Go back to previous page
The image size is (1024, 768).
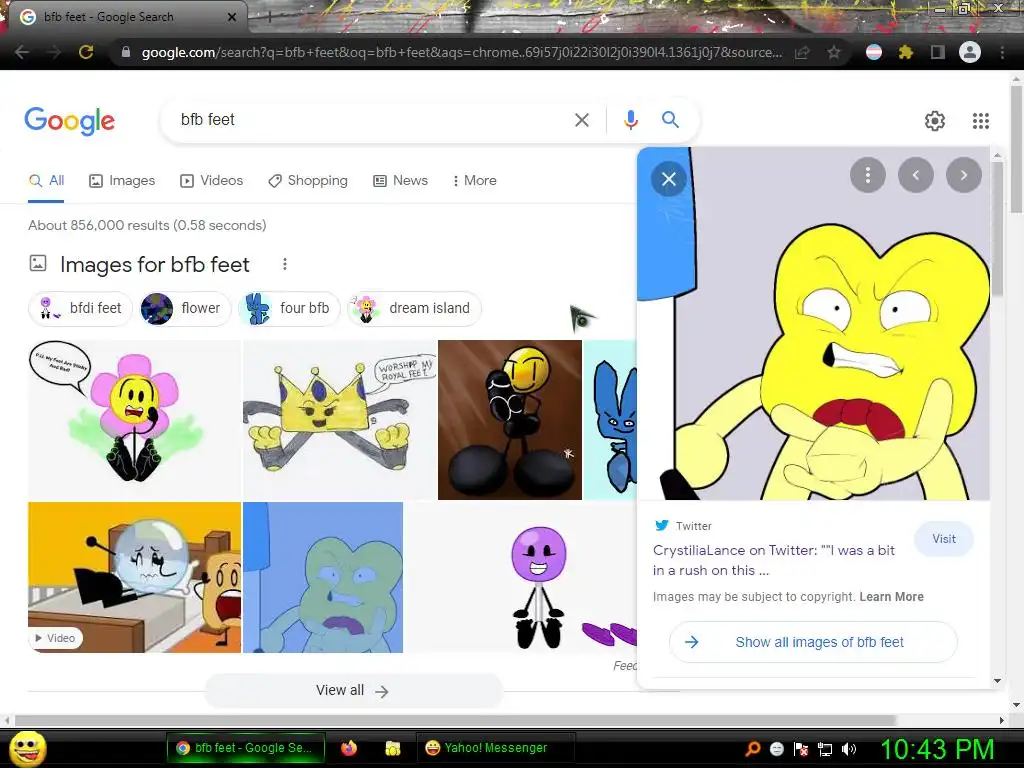click(22, 52)
